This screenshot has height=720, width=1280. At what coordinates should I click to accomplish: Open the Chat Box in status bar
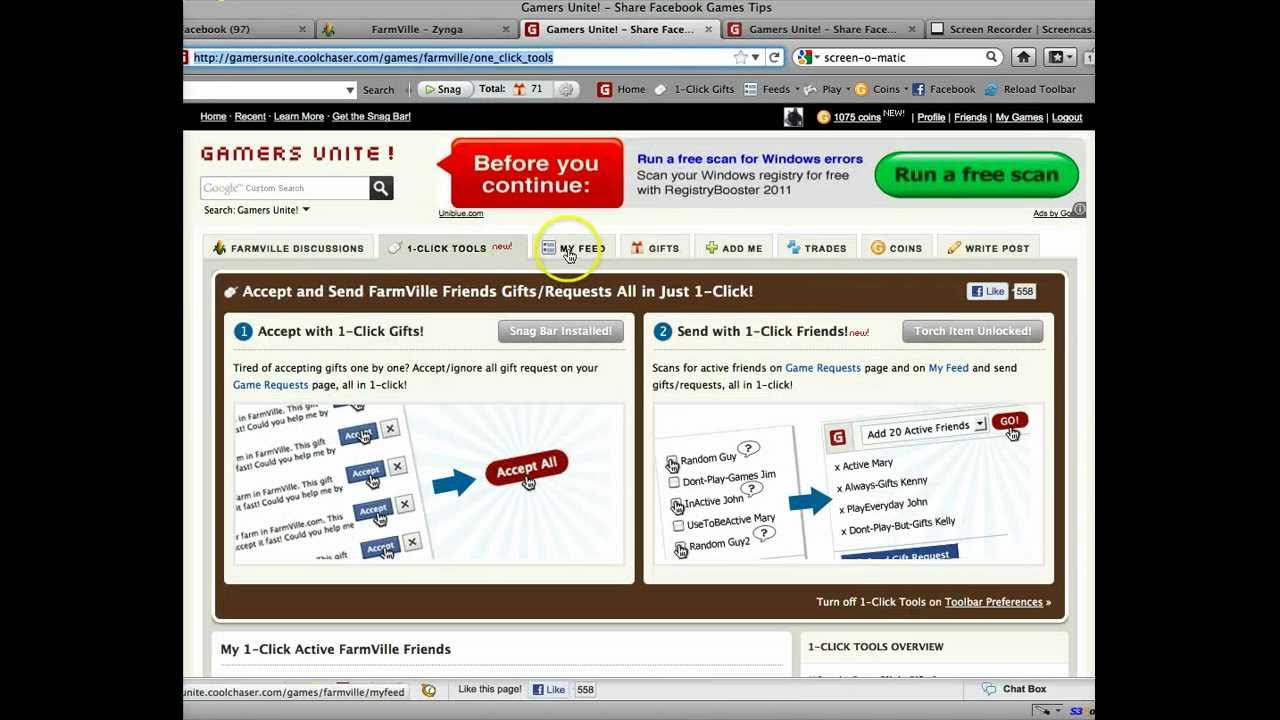1015,689
